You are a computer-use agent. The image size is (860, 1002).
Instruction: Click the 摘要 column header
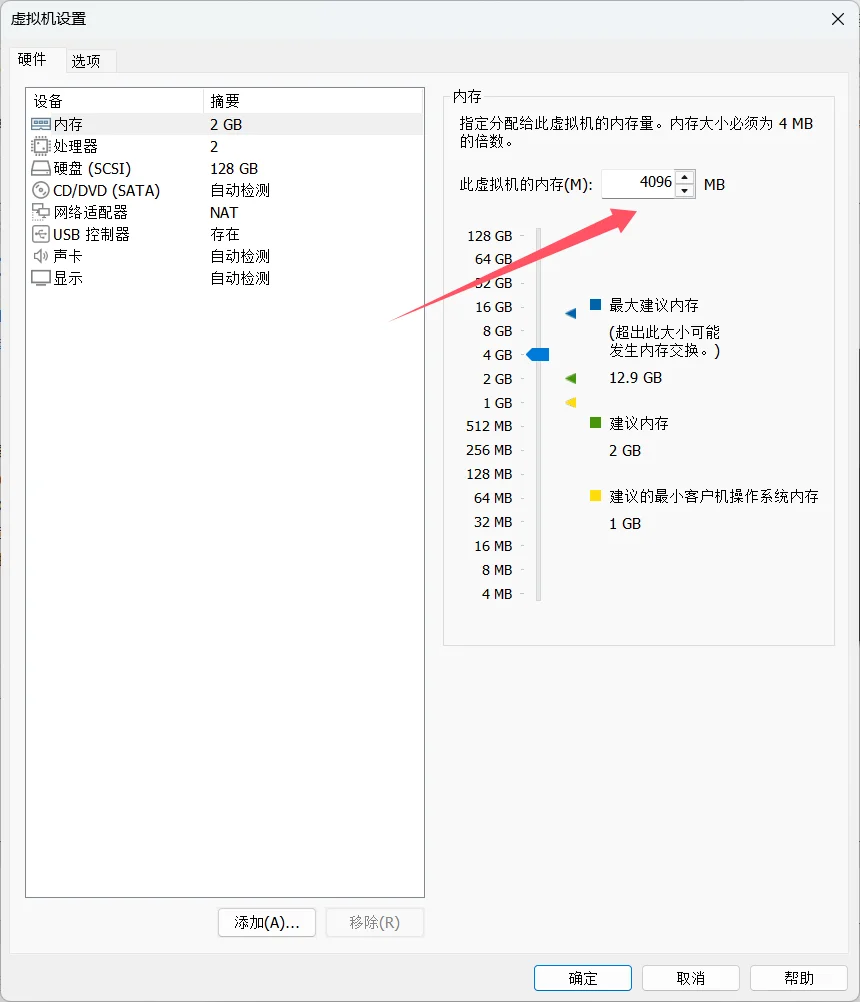pyautogui.click(x=313, y=101)
